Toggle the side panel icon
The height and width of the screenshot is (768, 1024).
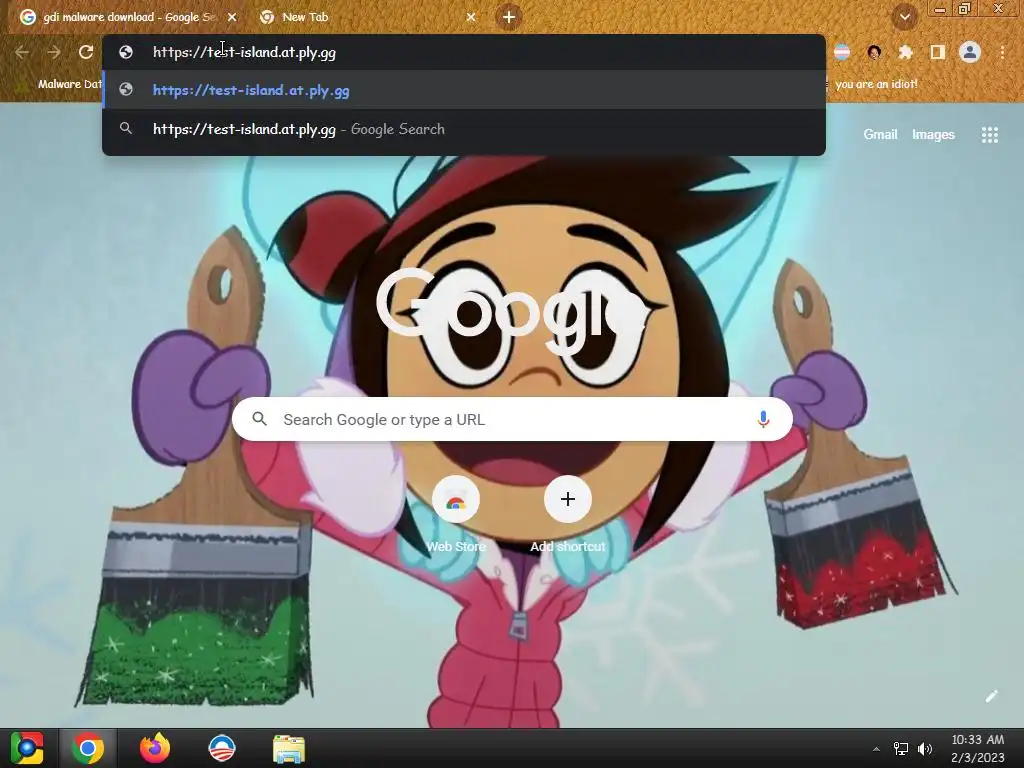point(938,52)
